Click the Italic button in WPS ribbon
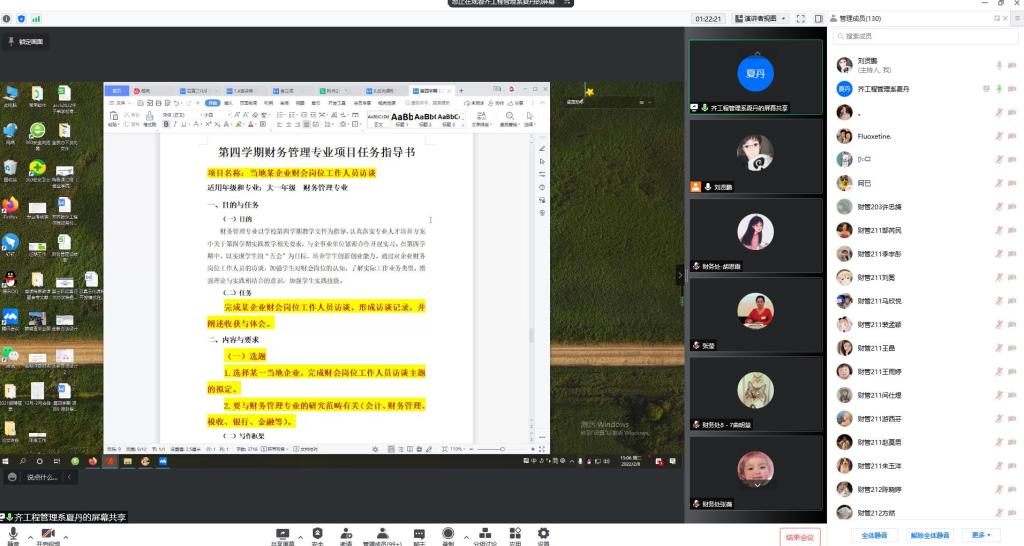 pyautogui.click(x=174, y=124)
